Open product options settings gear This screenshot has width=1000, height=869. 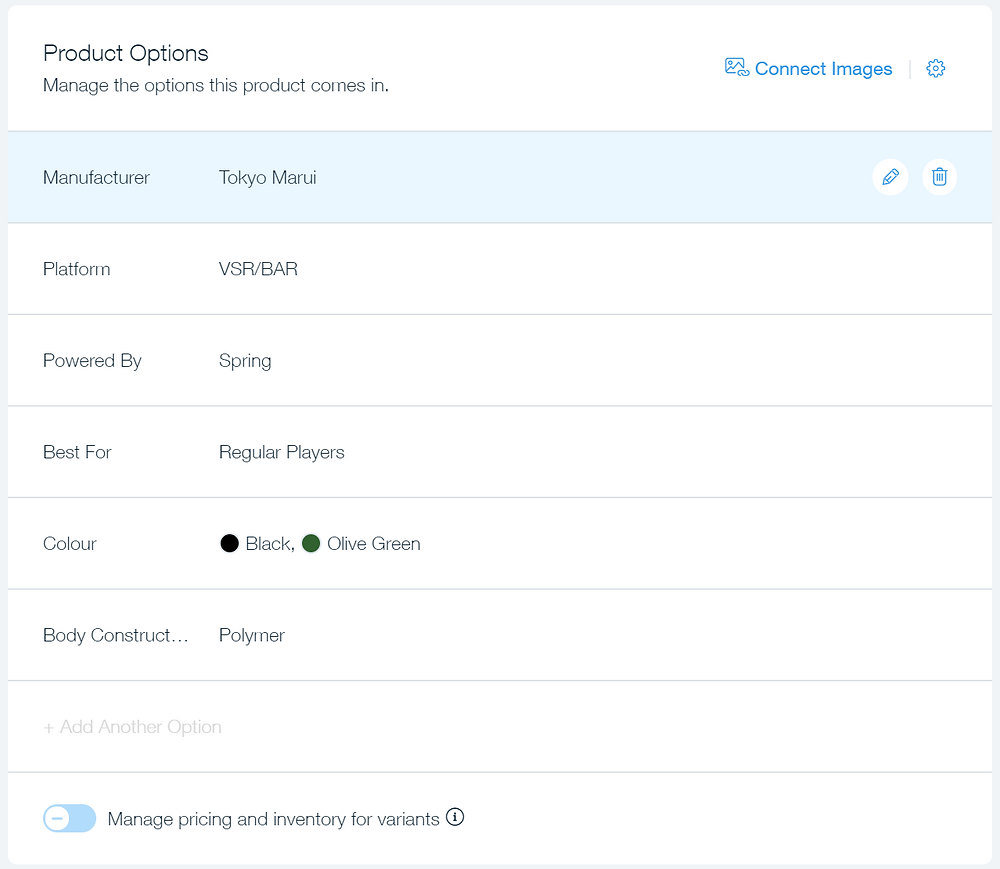[936, 68]
